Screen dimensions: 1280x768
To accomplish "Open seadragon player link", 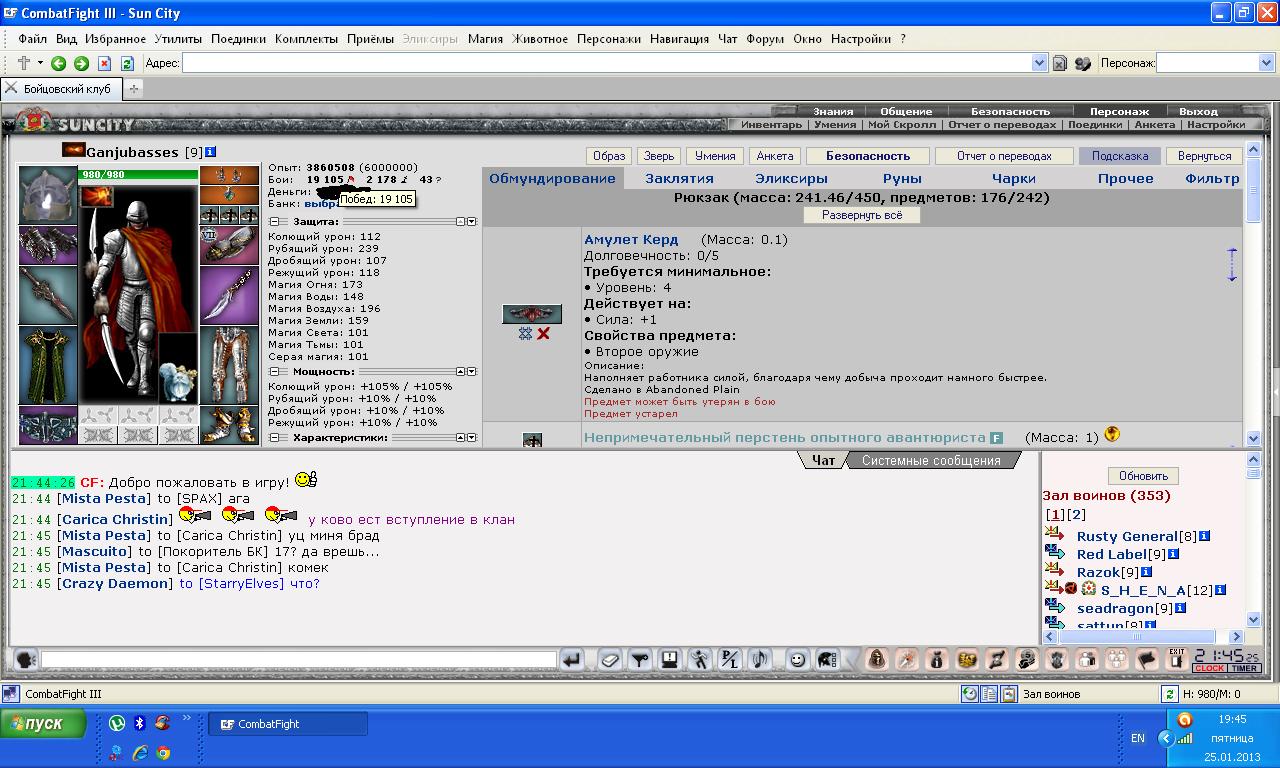I will (1115, 608).
